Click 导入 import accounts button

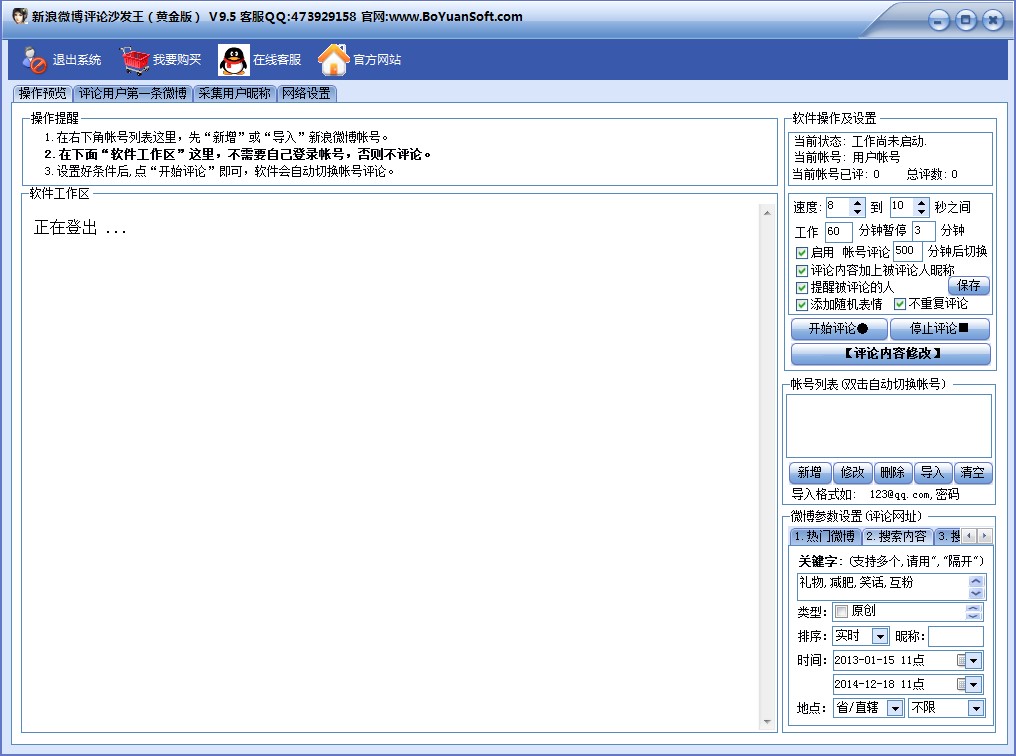(x=932, y=473)
